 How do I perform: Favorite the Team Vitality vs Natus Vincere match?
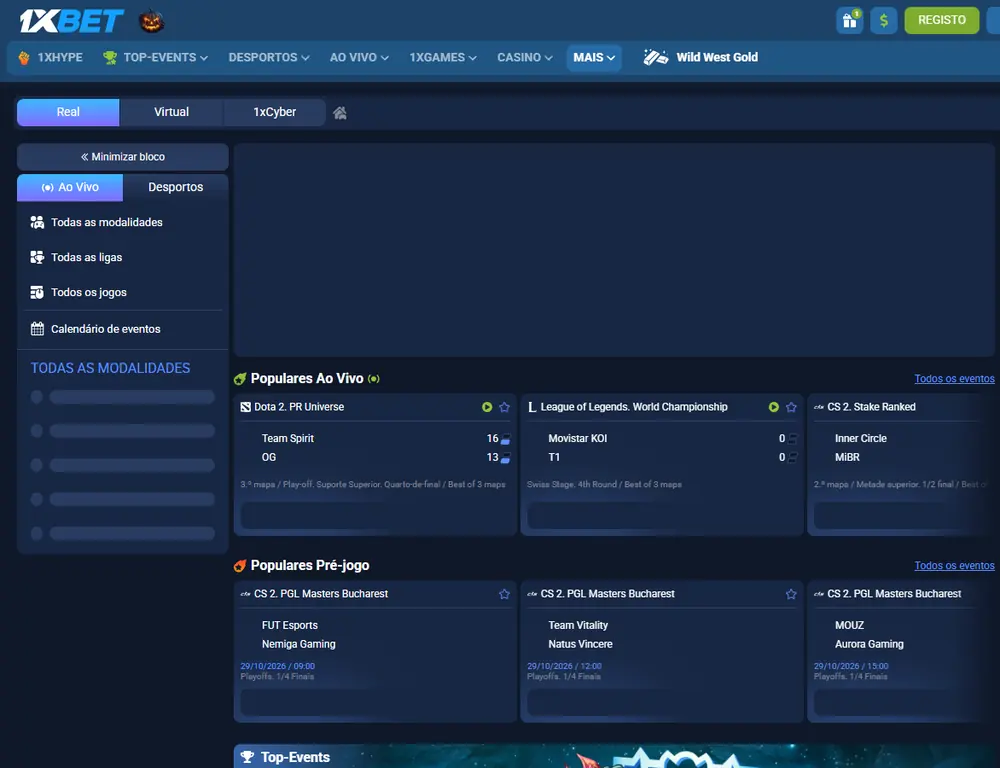click(x=791, y=594)
